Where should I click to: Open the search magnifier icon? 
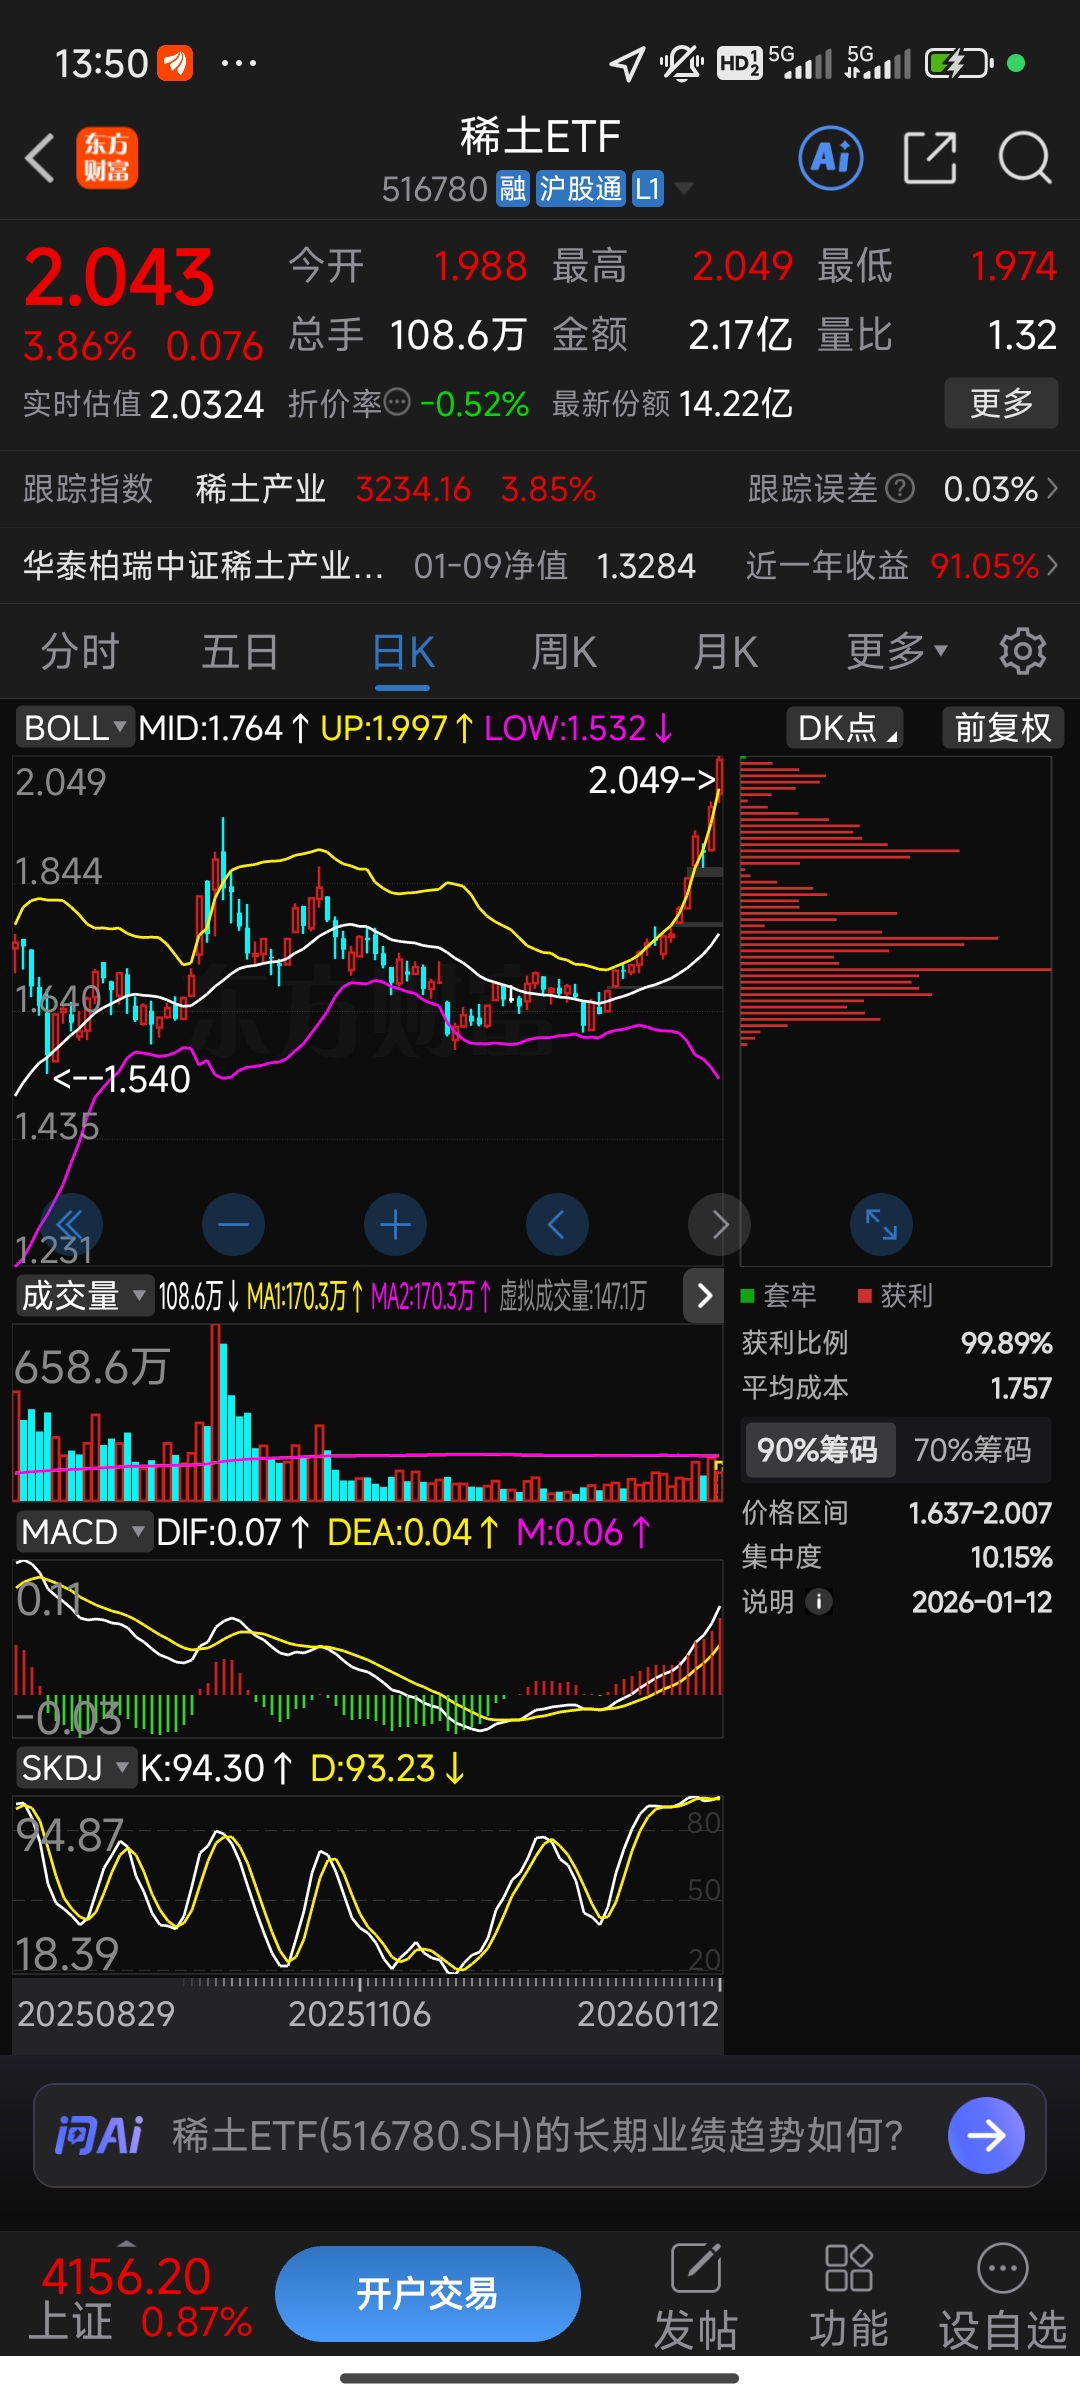click(1025, 158)
